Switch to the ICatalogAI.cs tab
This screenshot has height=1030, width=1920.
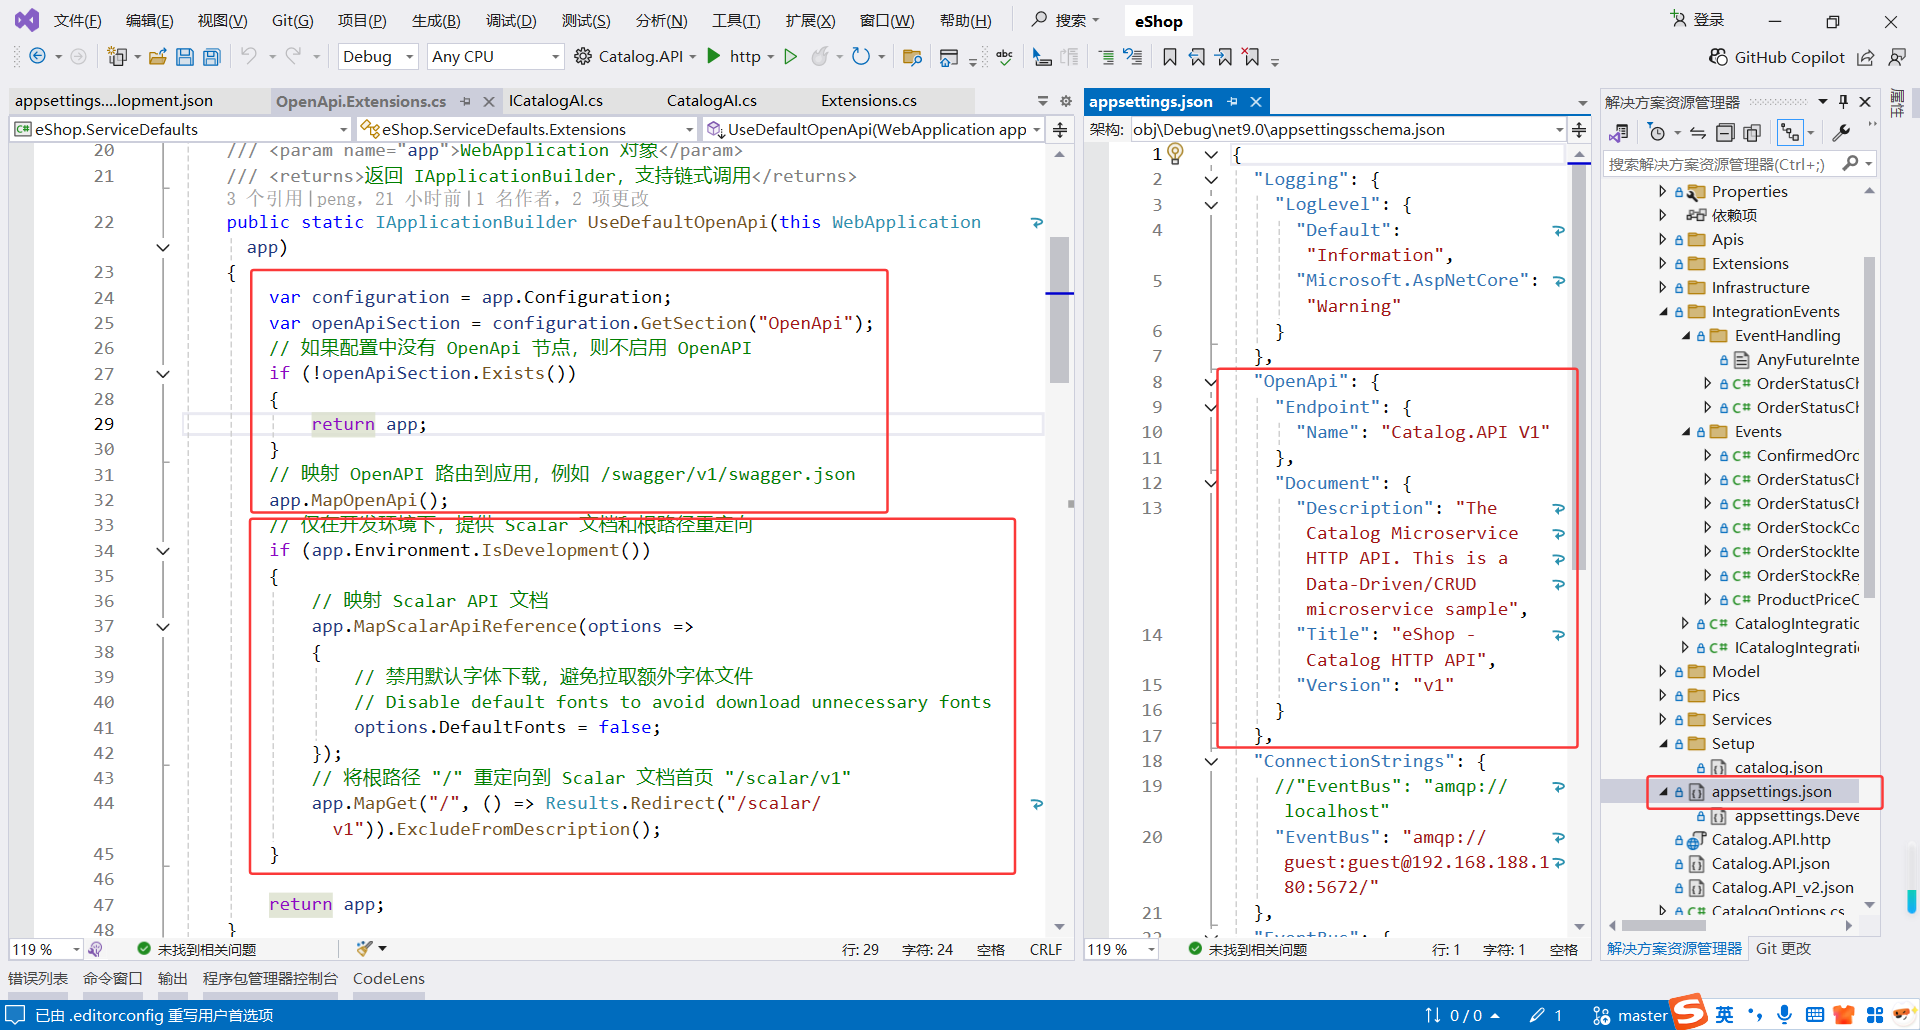pyautogui.click(x=555, y=101)
